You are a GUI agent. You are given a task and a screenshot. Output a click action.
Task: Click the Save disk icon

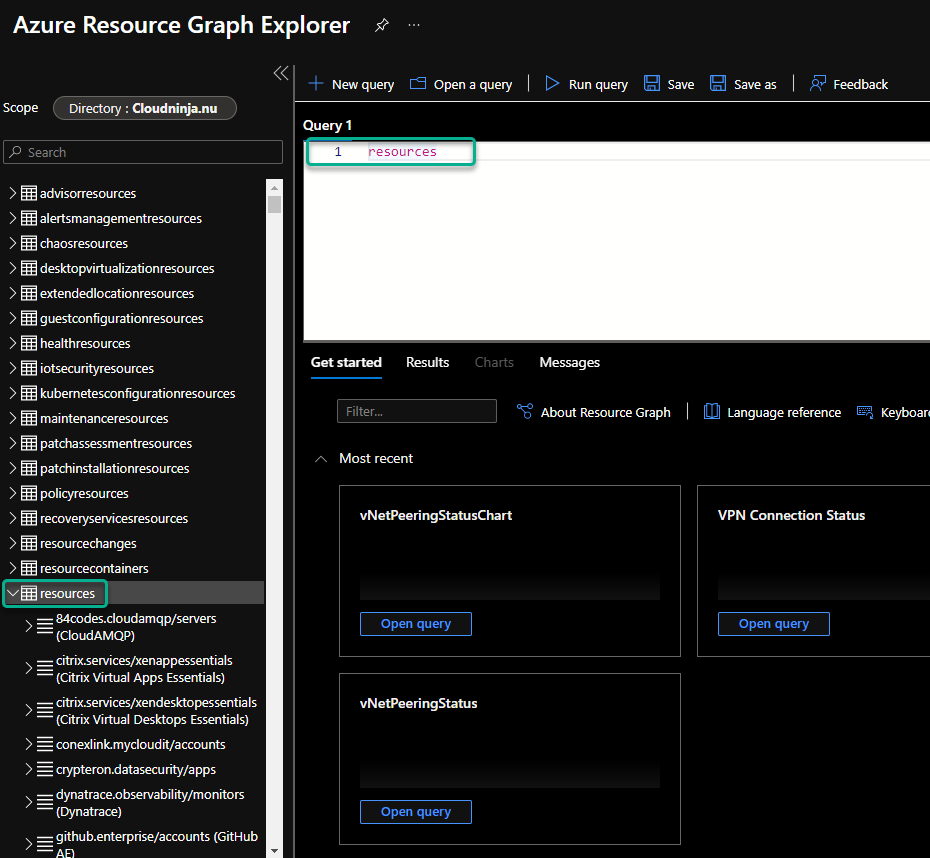[x=652, y=84]
